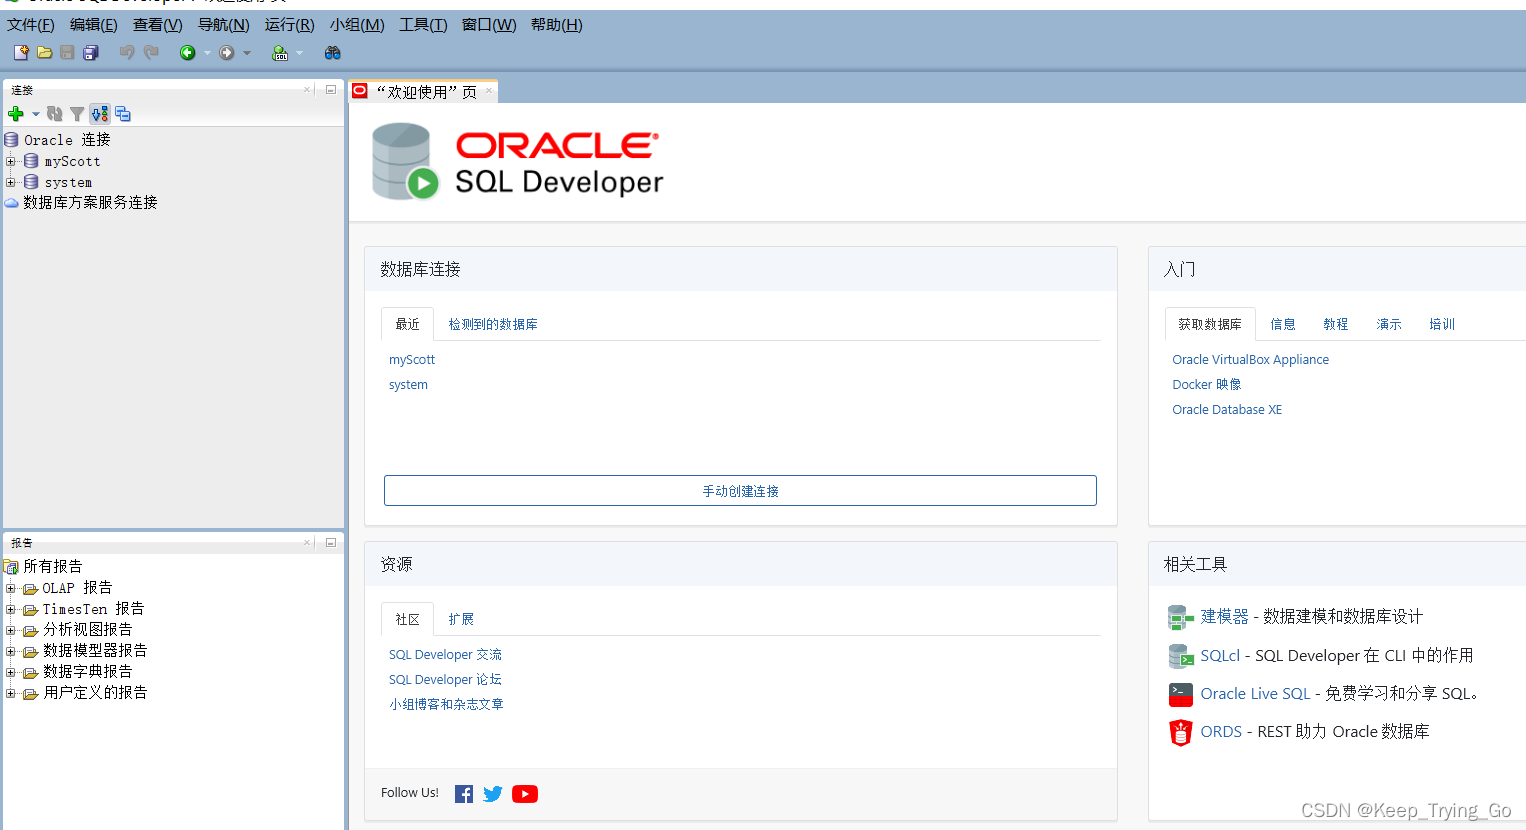Click the Open folder toolbar icon
This screenshot has height=830, width=1526.
coord(44,52)
